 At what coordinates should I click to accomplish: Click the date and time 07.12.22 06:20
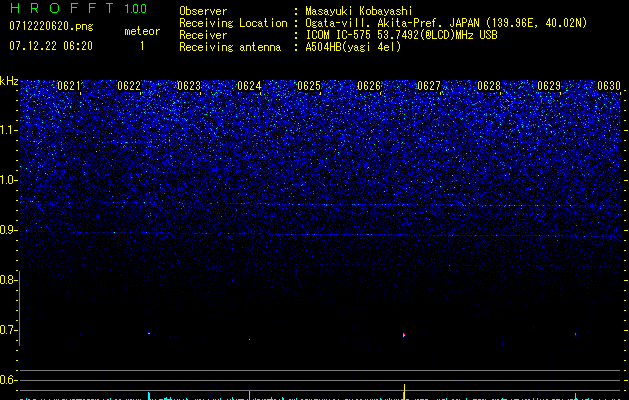51,46
